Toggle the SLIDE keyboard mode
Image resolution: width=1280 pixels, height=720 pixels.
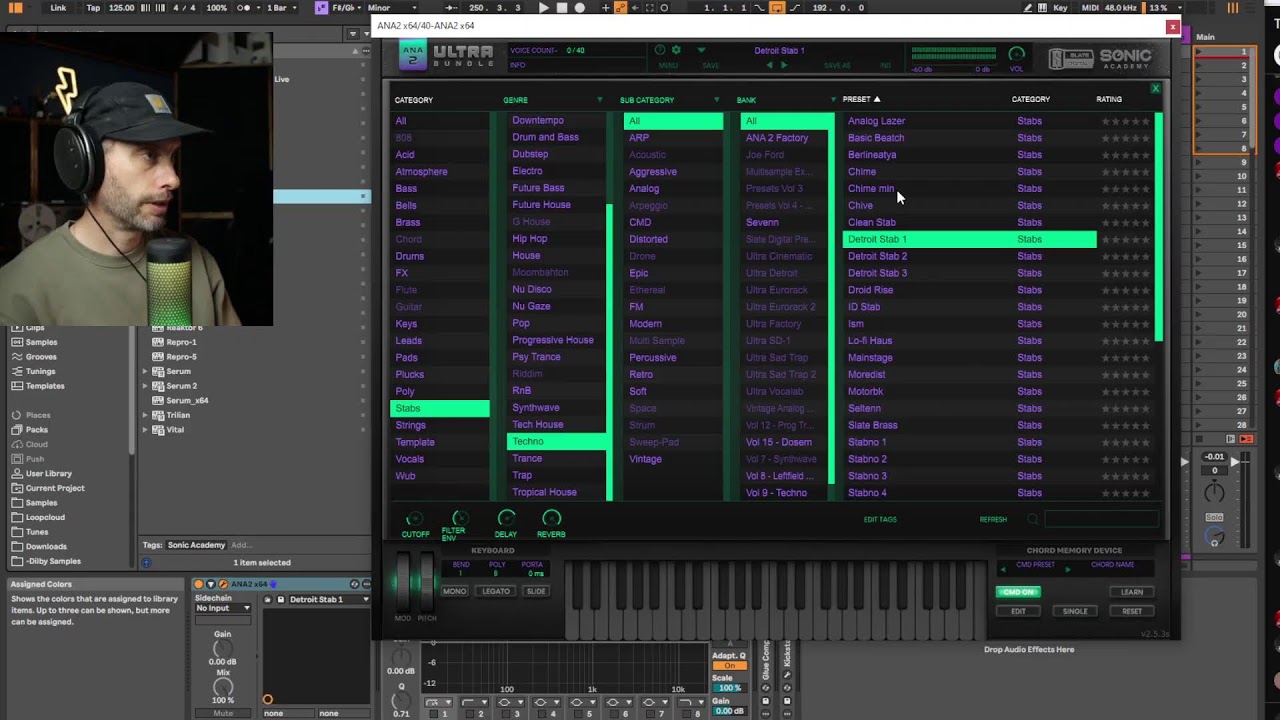[536, 591]
